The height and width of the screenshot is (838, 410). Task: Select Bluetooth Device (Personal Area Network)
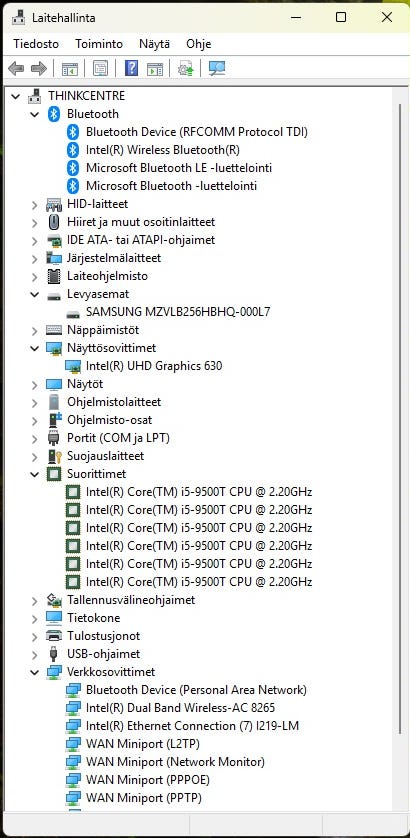[x=196, y=689]
